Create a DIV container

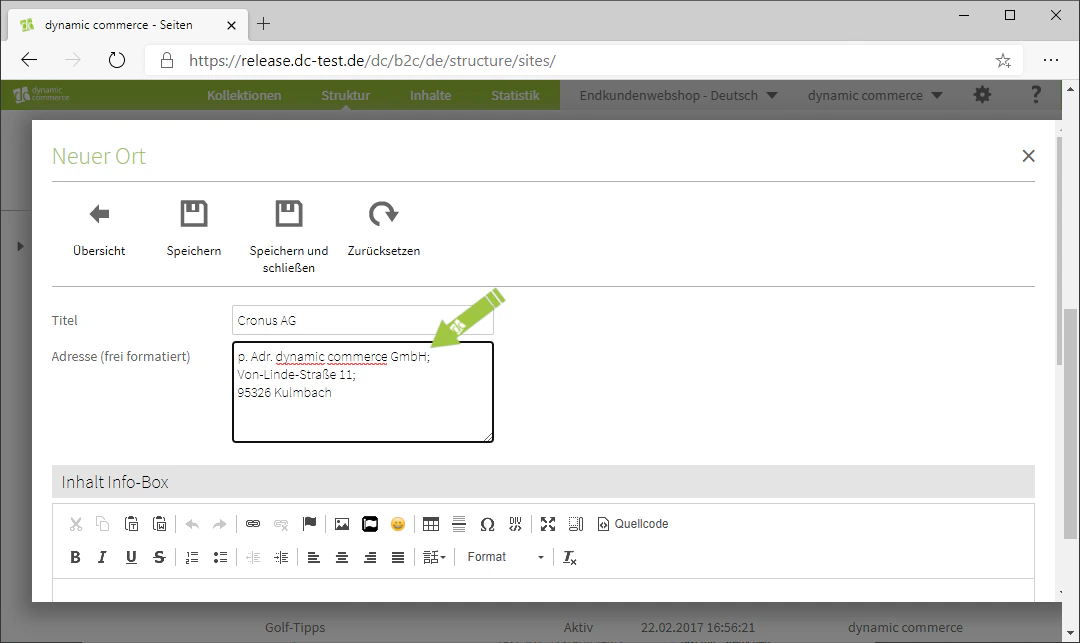(515, 524)
